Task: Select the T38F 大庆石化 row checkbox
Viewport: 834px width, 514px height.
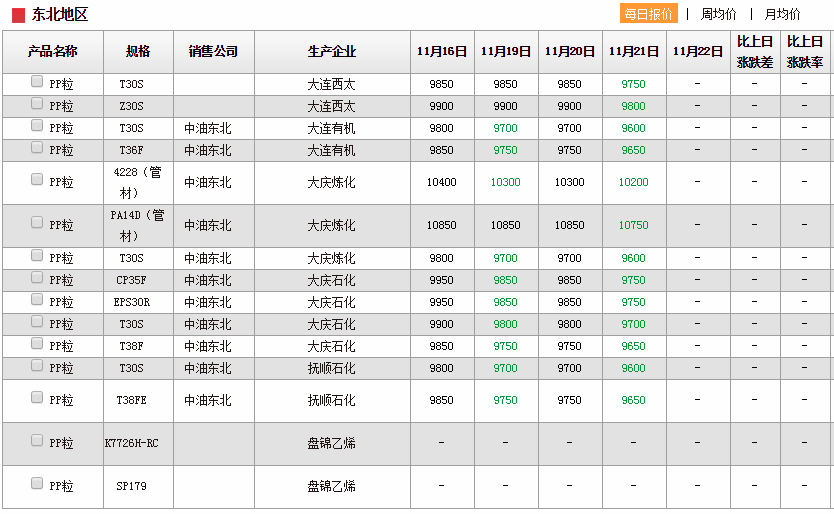Action: (37, 344)
